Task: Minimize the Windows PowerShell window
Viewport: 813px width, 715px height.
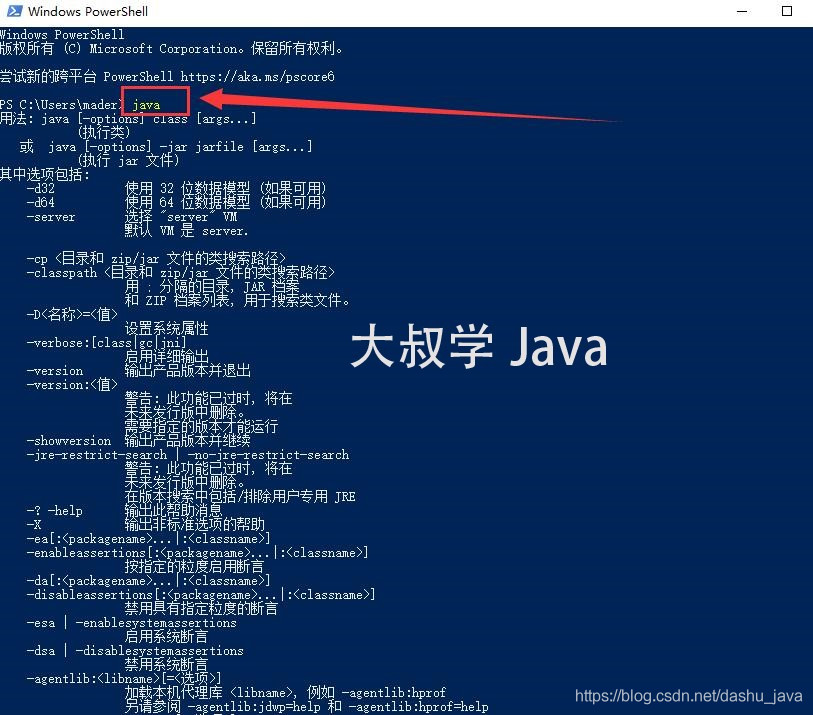Action: [742, 11]
